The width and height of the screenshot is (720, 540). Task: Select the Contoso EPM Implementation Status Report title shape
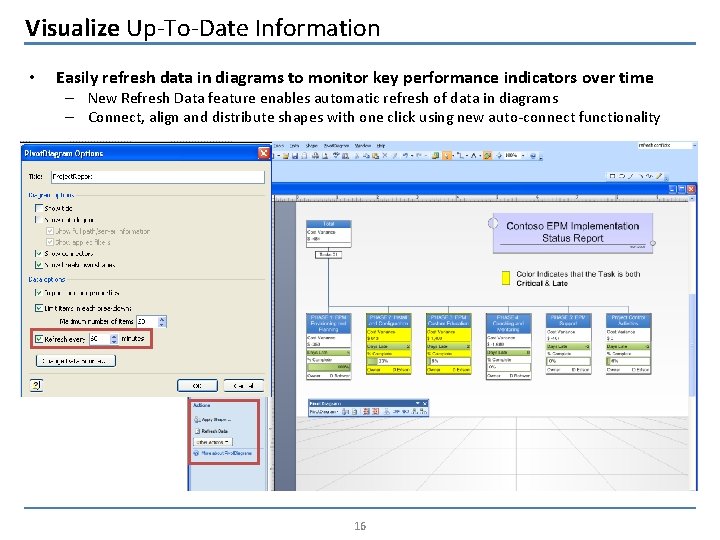tap(573, 232)
